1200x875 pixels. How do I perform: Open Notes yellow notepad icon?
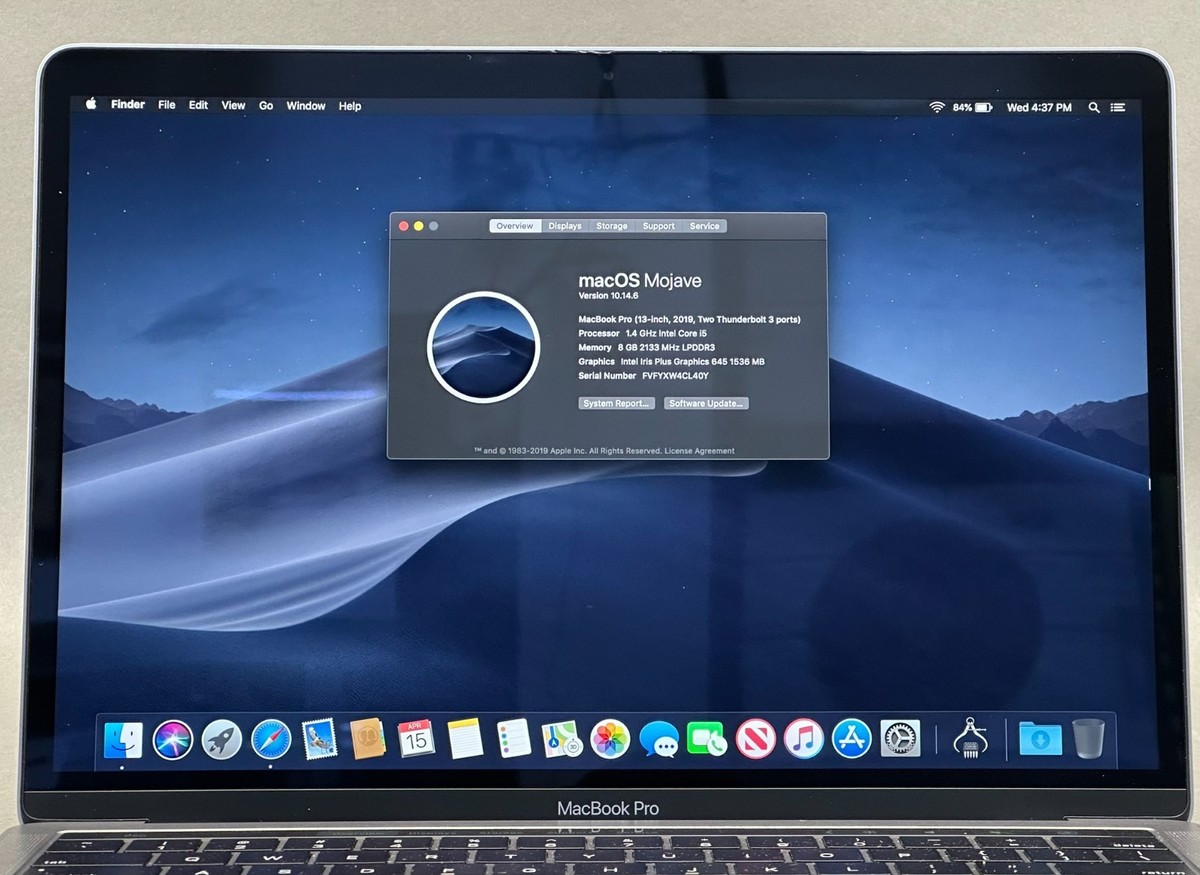[465, 739]
